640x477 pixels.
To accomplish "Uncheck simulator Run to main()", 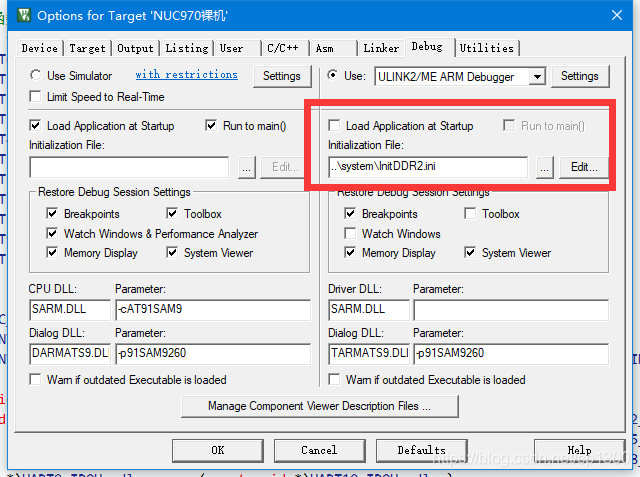I will [x=211, y=125].
